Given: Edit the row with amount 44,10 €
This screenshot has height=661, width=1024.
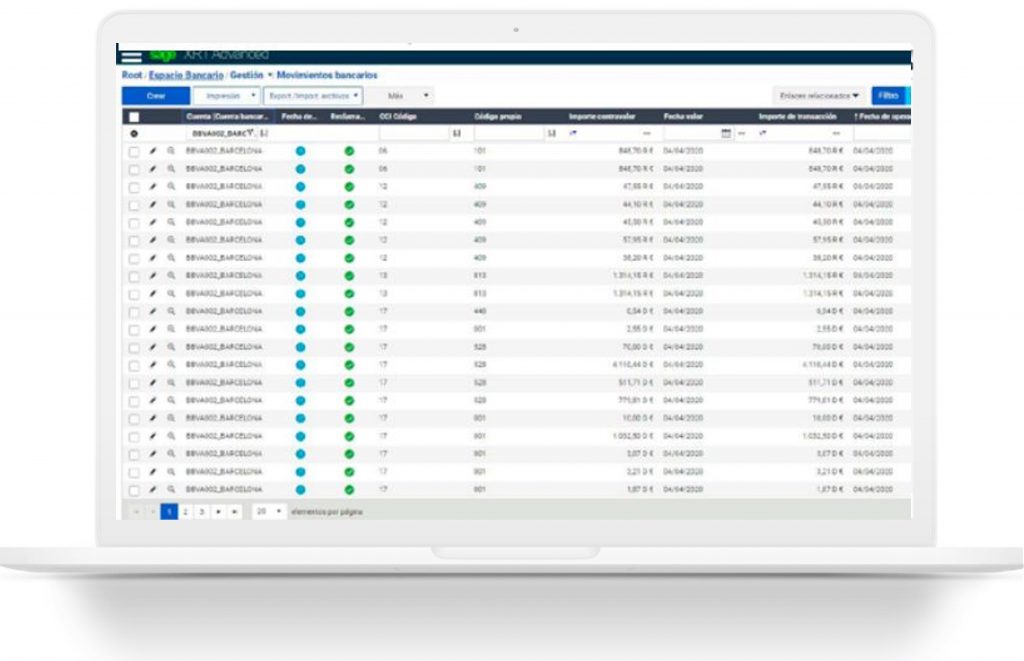Looking at the screenshot, I should (153, 204).
